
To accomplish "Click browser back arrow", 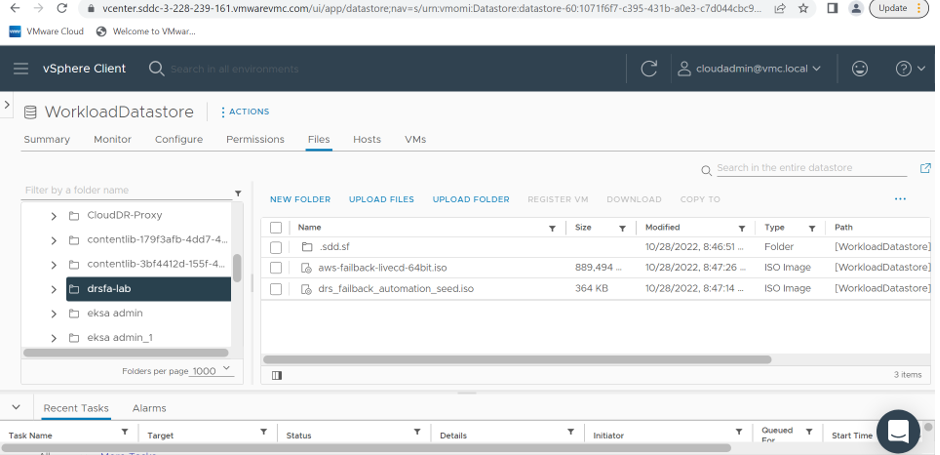I will point(16,8).
